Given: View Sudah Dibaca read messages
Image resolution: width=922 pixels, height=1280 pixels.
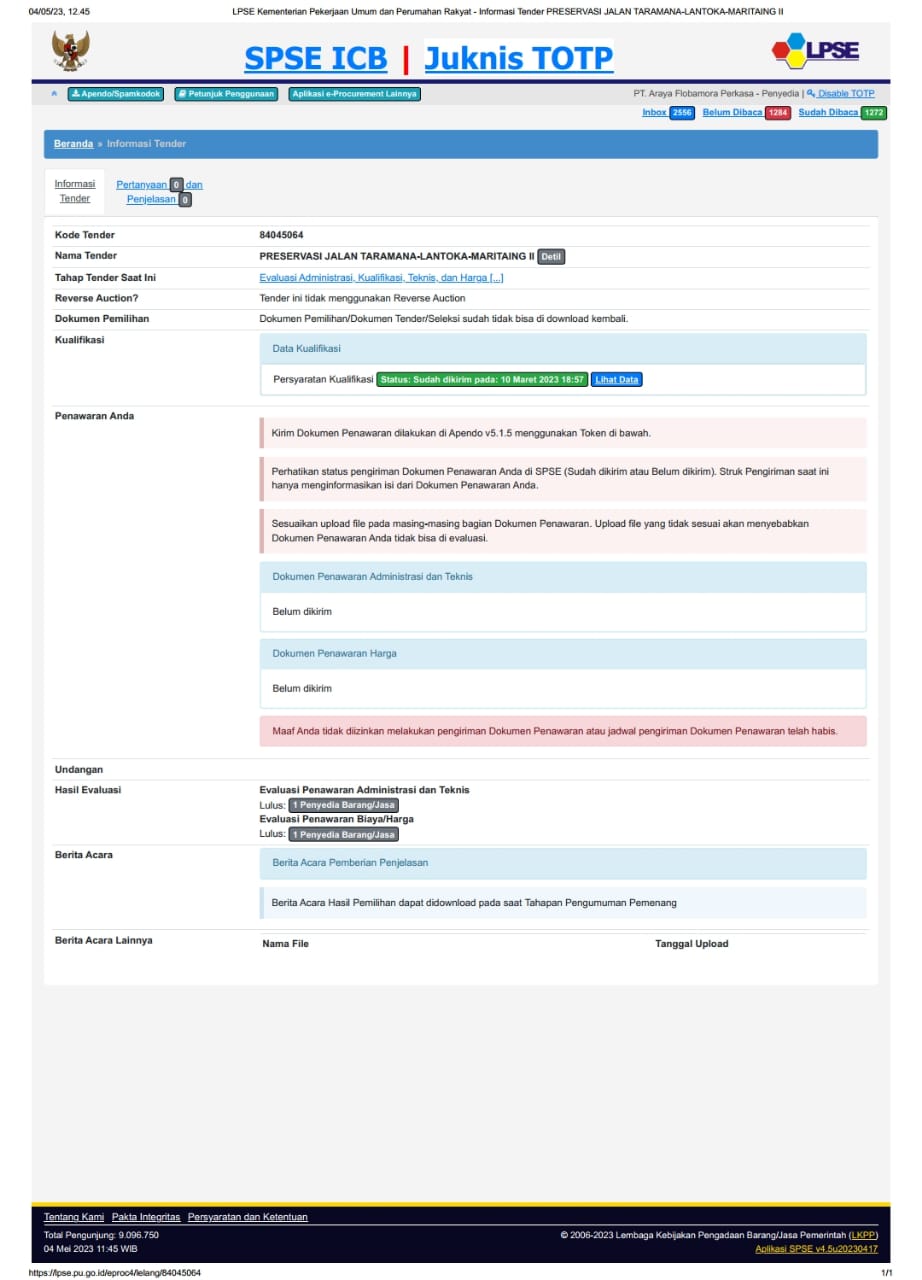Looking at the screenshot, I should (828, 113).
